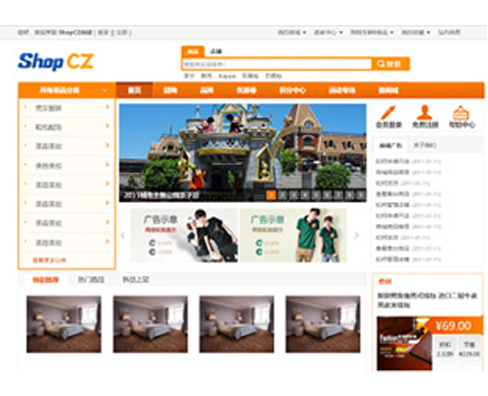Select slide indicator 1 on the banner
Image resolution: width=488 pixels, height=396 pixels.
[271, 195]
